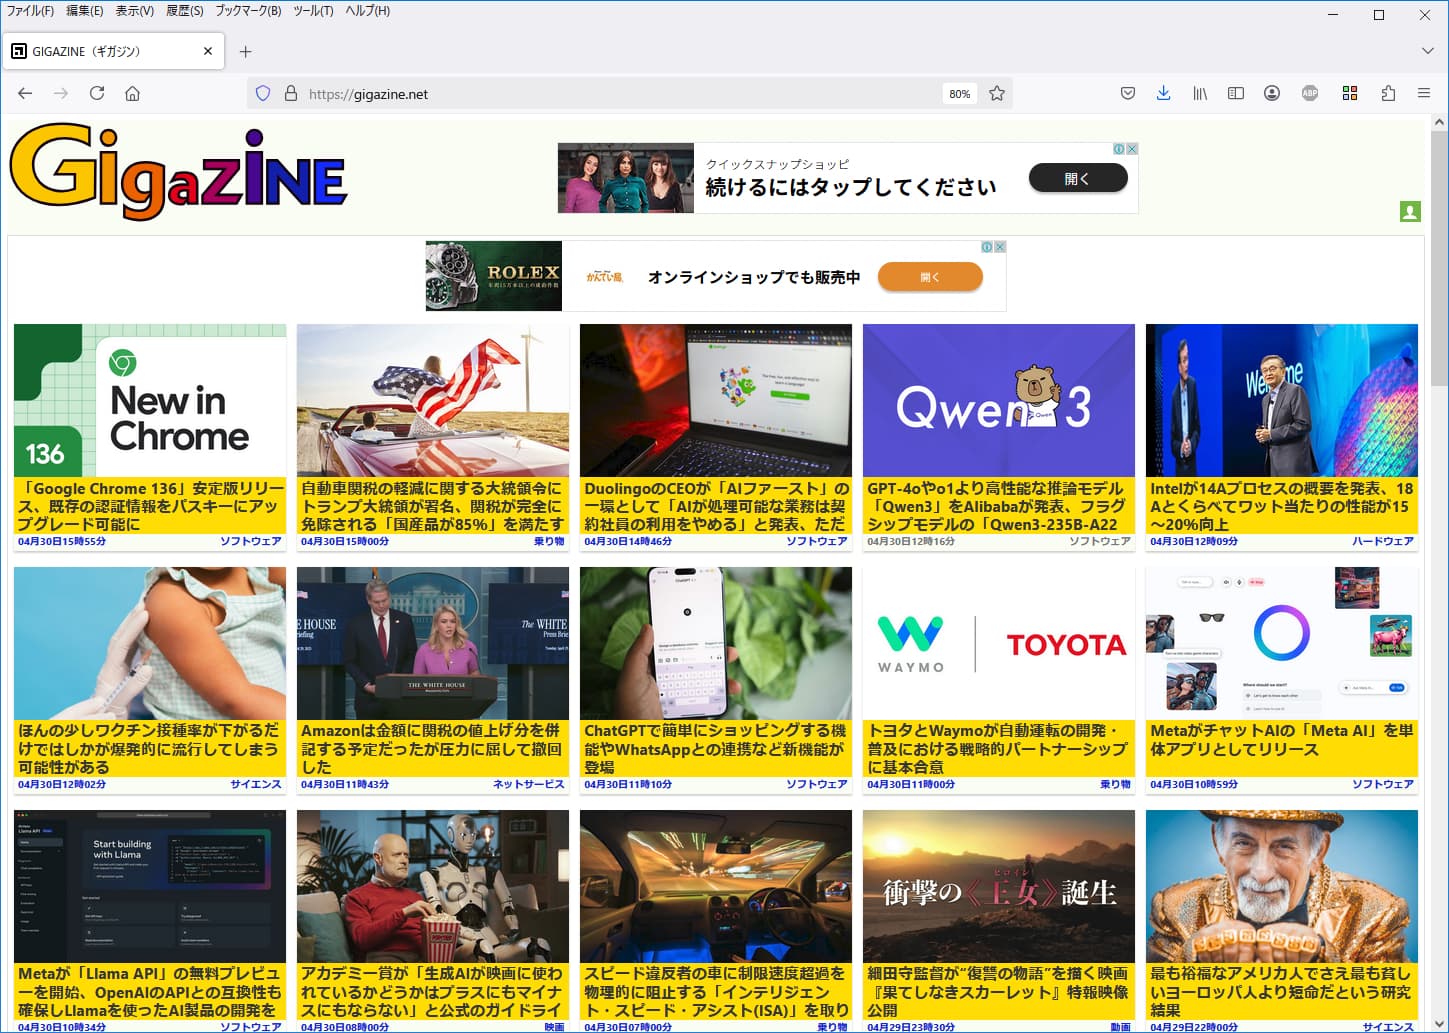Open the 表示(V) menu
The image size is (1449, 1033).
(x=135, y=11)
